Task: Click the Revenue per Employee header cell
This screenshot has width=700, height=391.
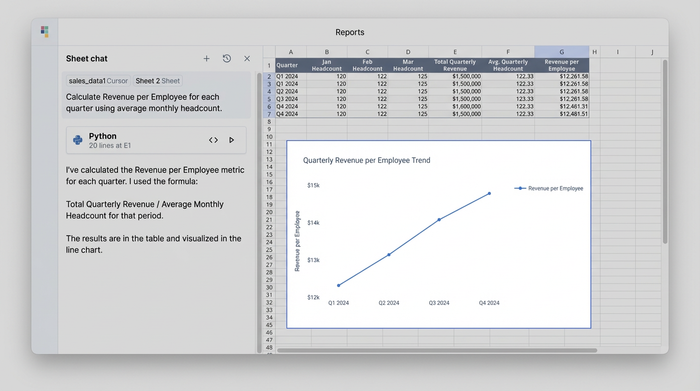Action: (x=562, y=65)
